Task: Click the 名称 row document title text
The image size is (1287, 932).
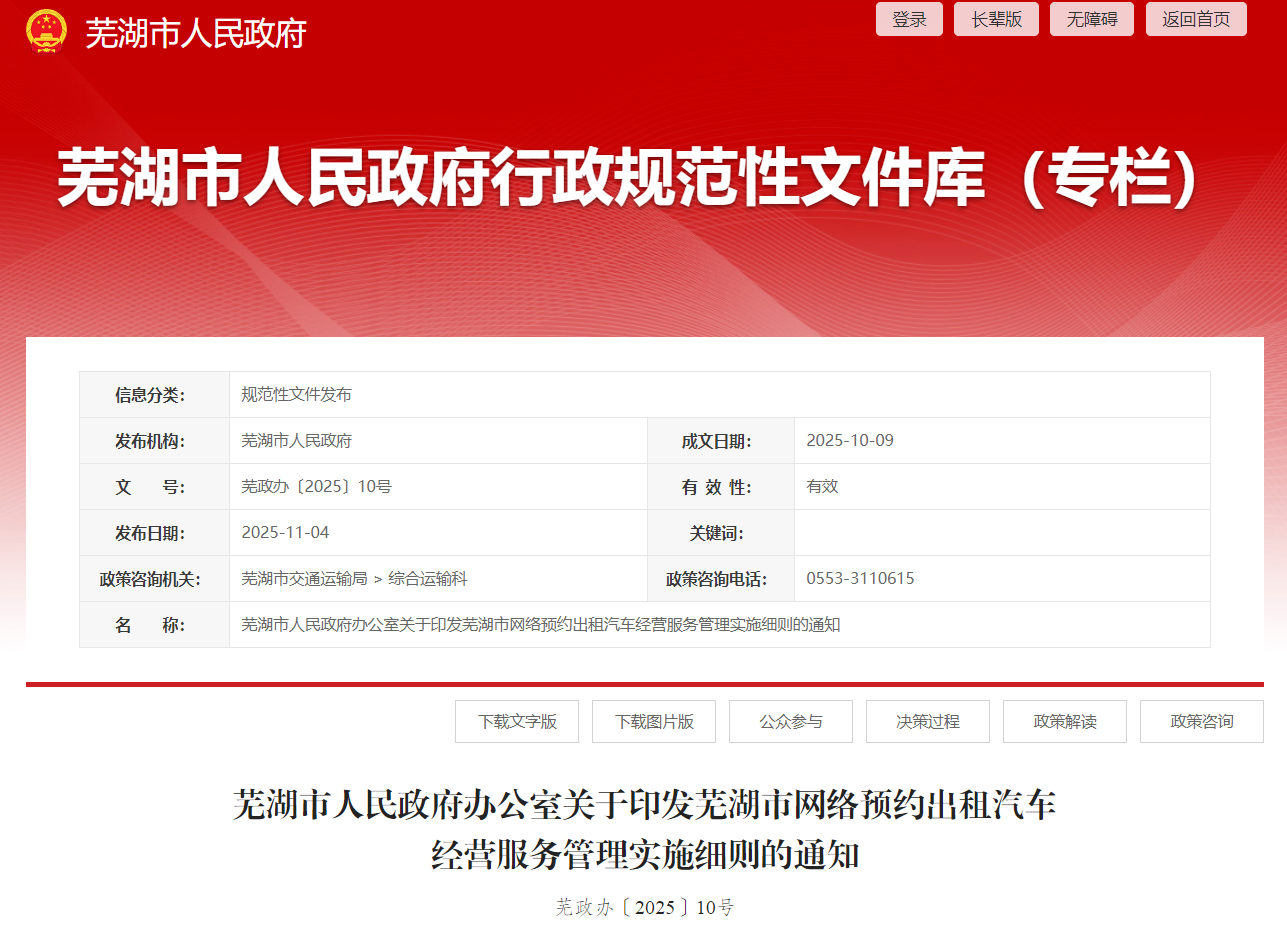Action: click(541, 625)
